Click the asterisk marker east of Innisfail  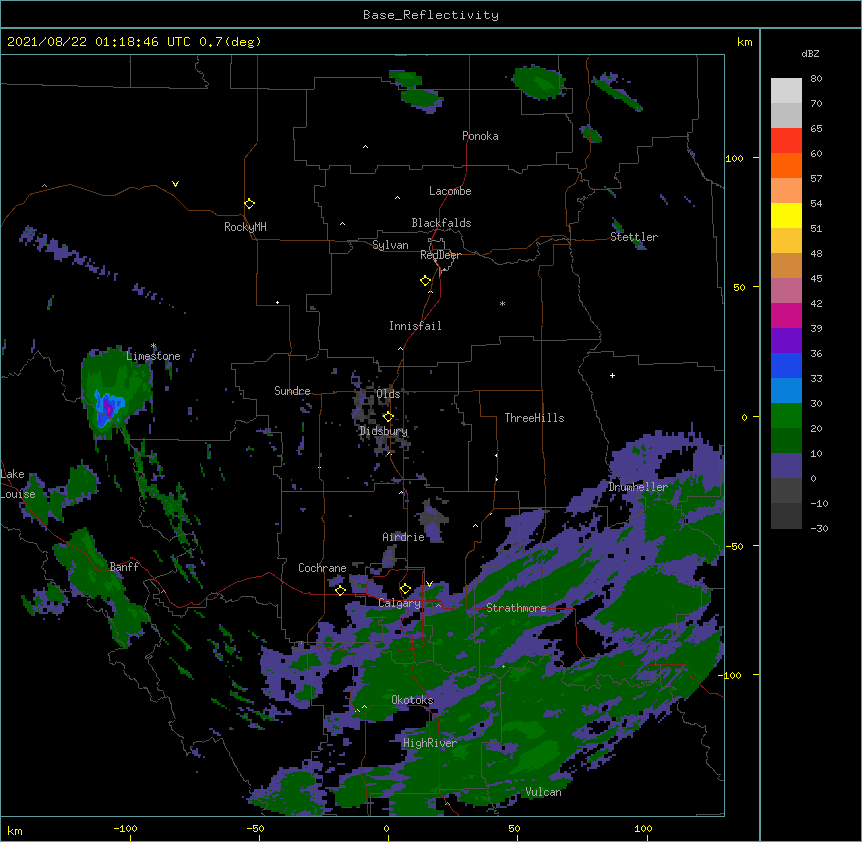[502, 303]
